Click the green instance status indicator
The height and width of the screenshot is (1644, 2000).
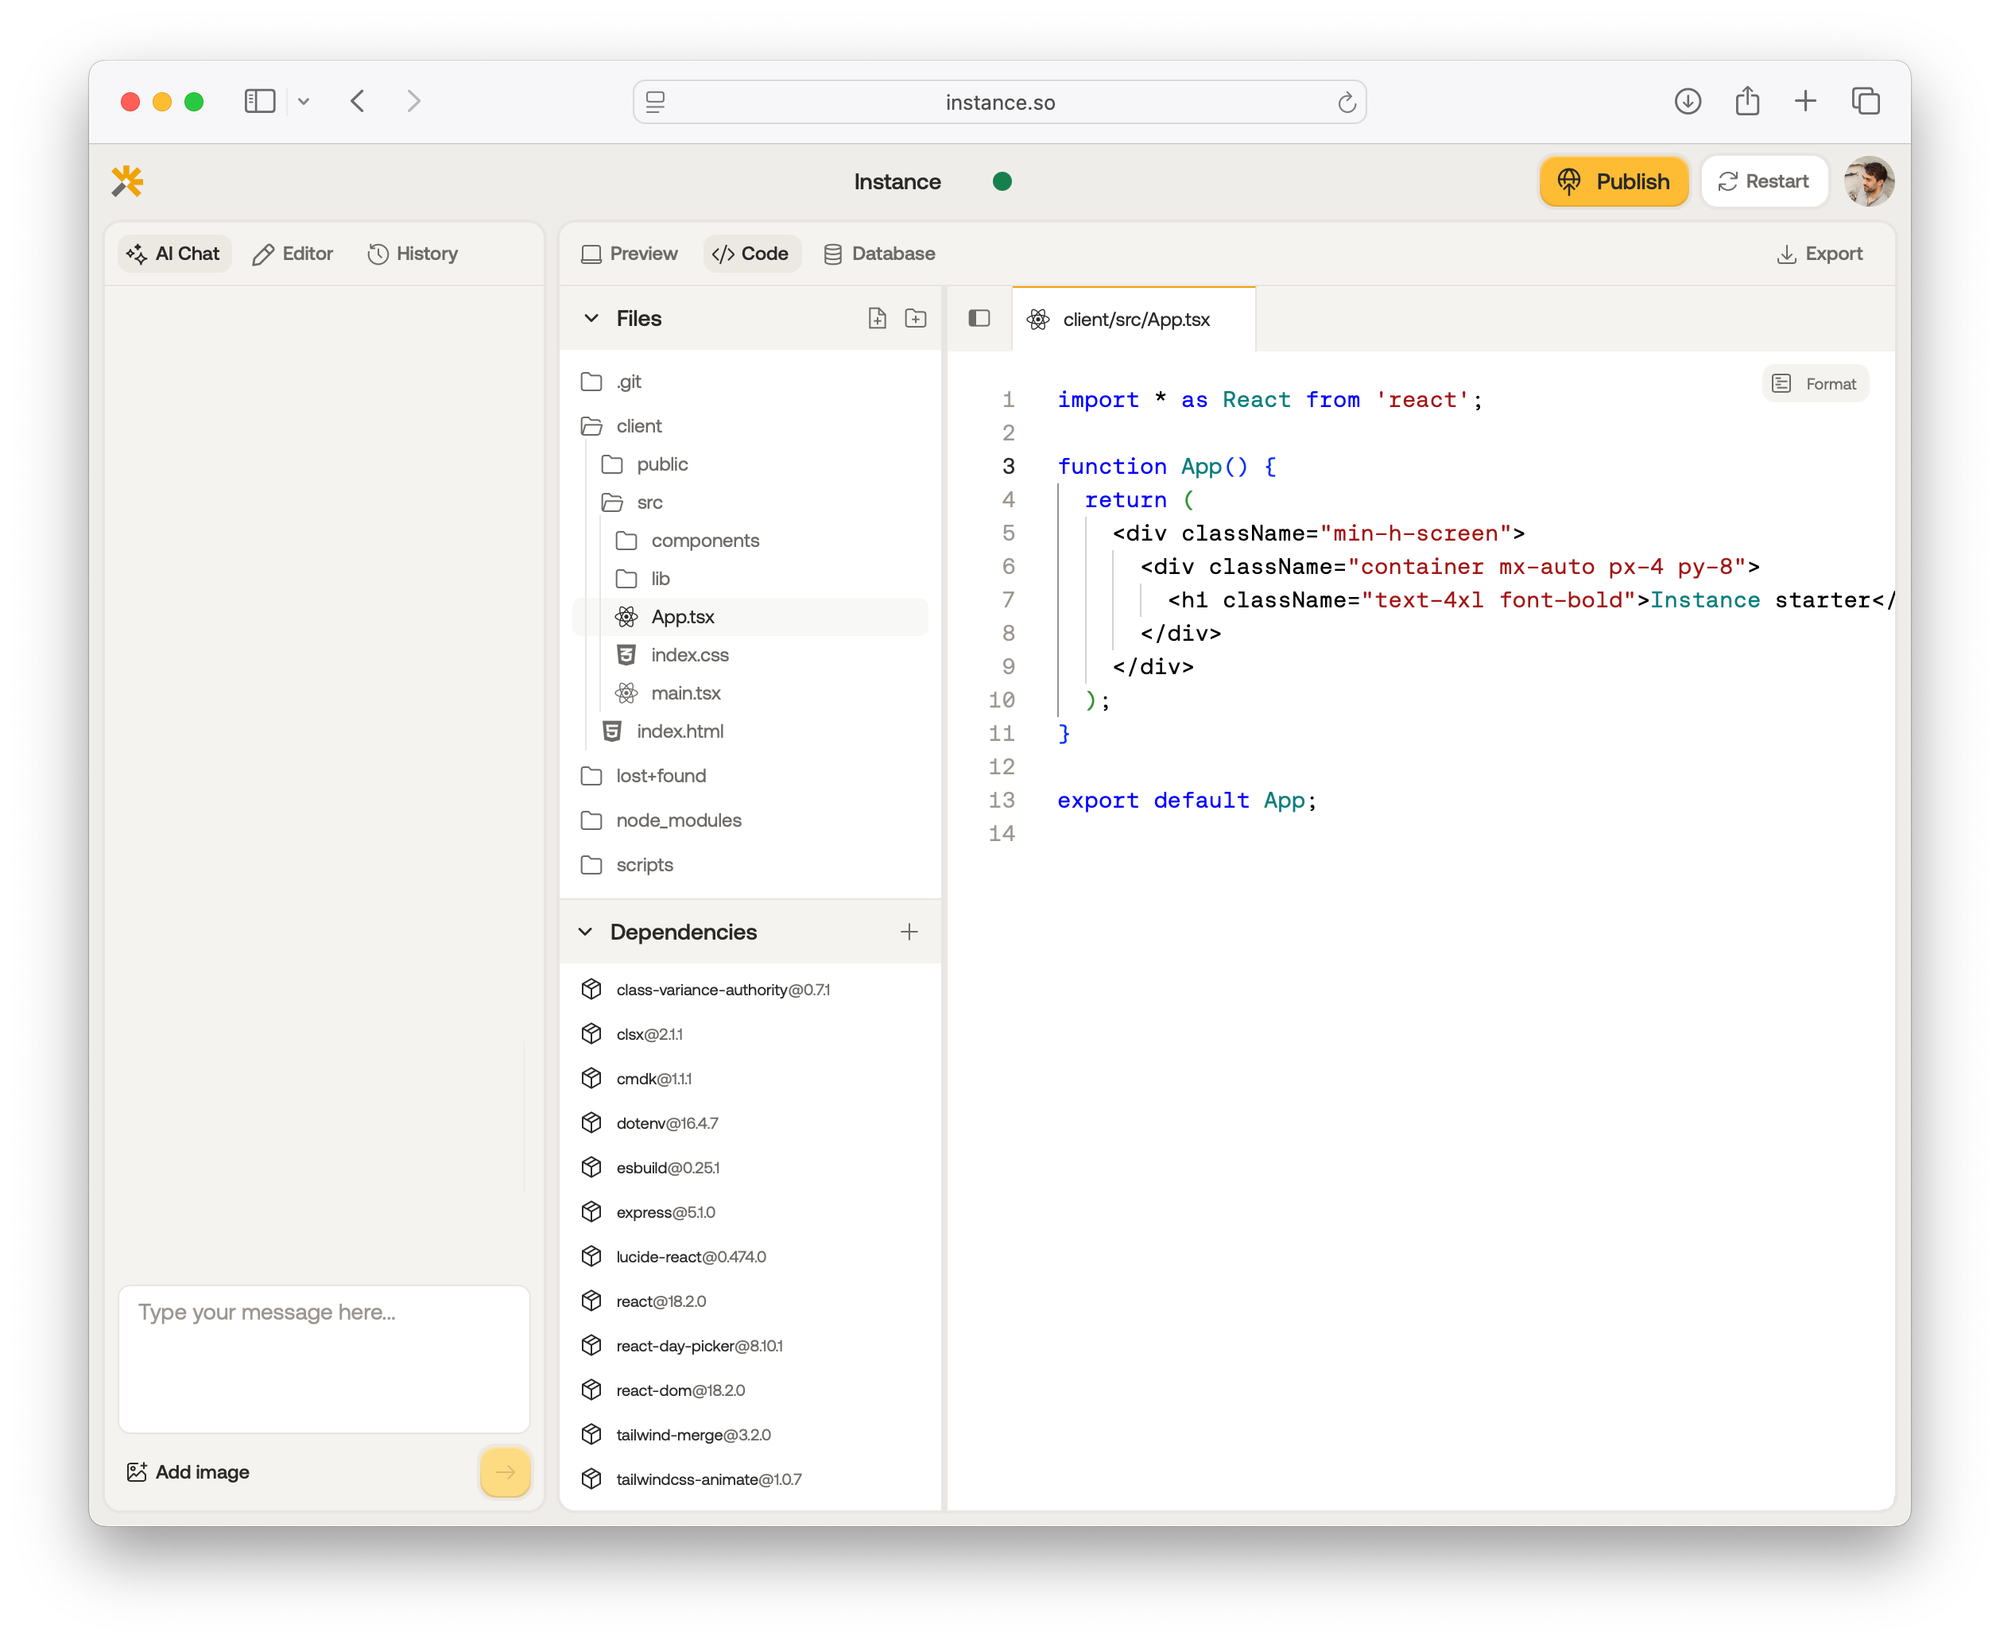tap(1002, 181)
